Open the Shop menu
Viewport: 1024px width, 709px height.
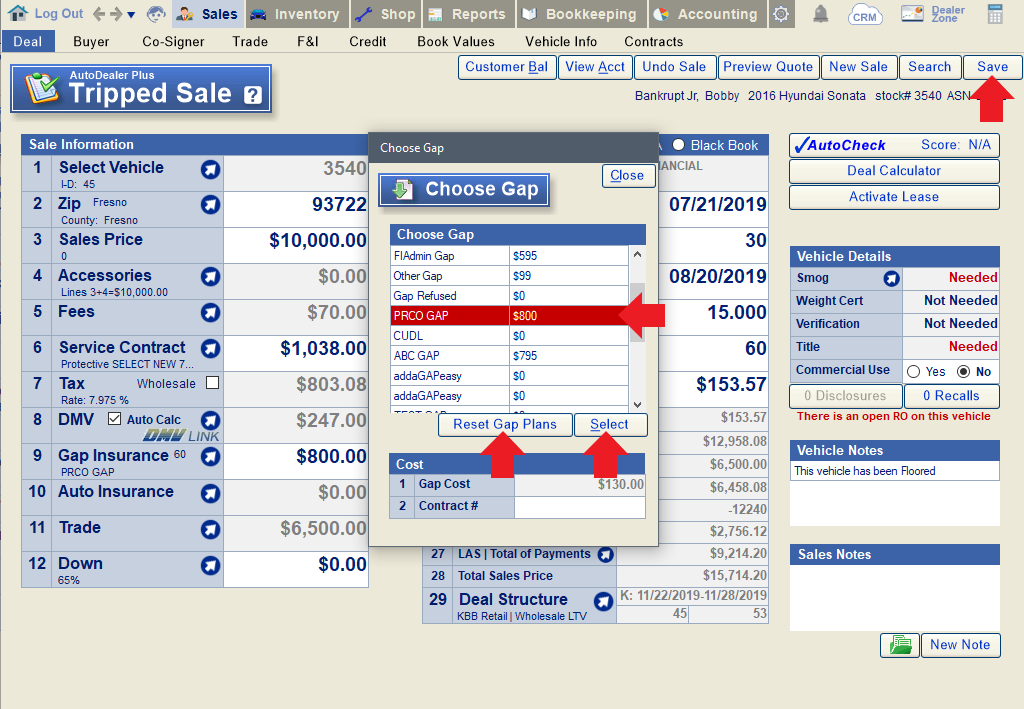386,14
